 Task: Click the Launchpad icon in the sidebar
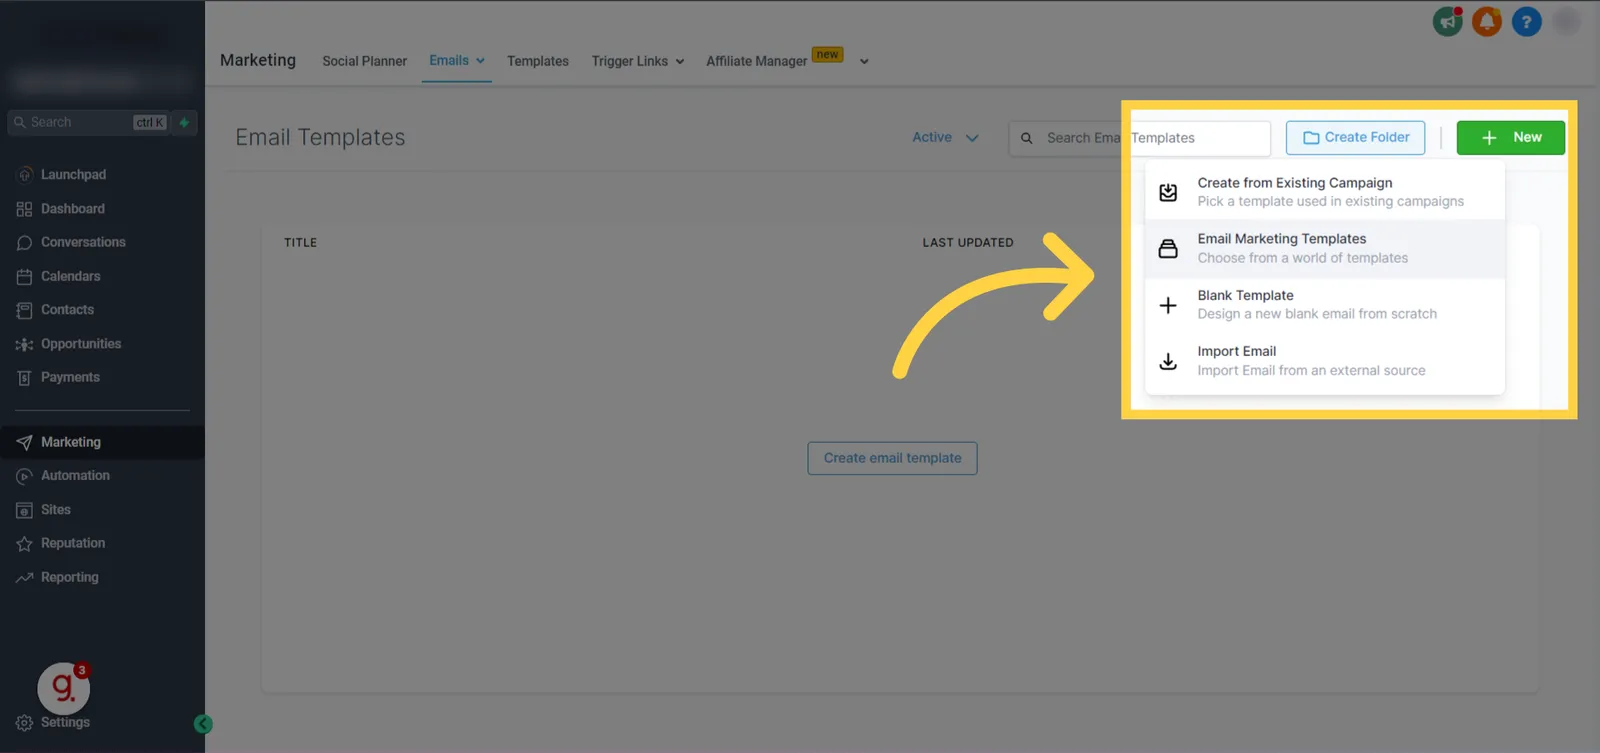pyautogui.click(x=25, y=175)
